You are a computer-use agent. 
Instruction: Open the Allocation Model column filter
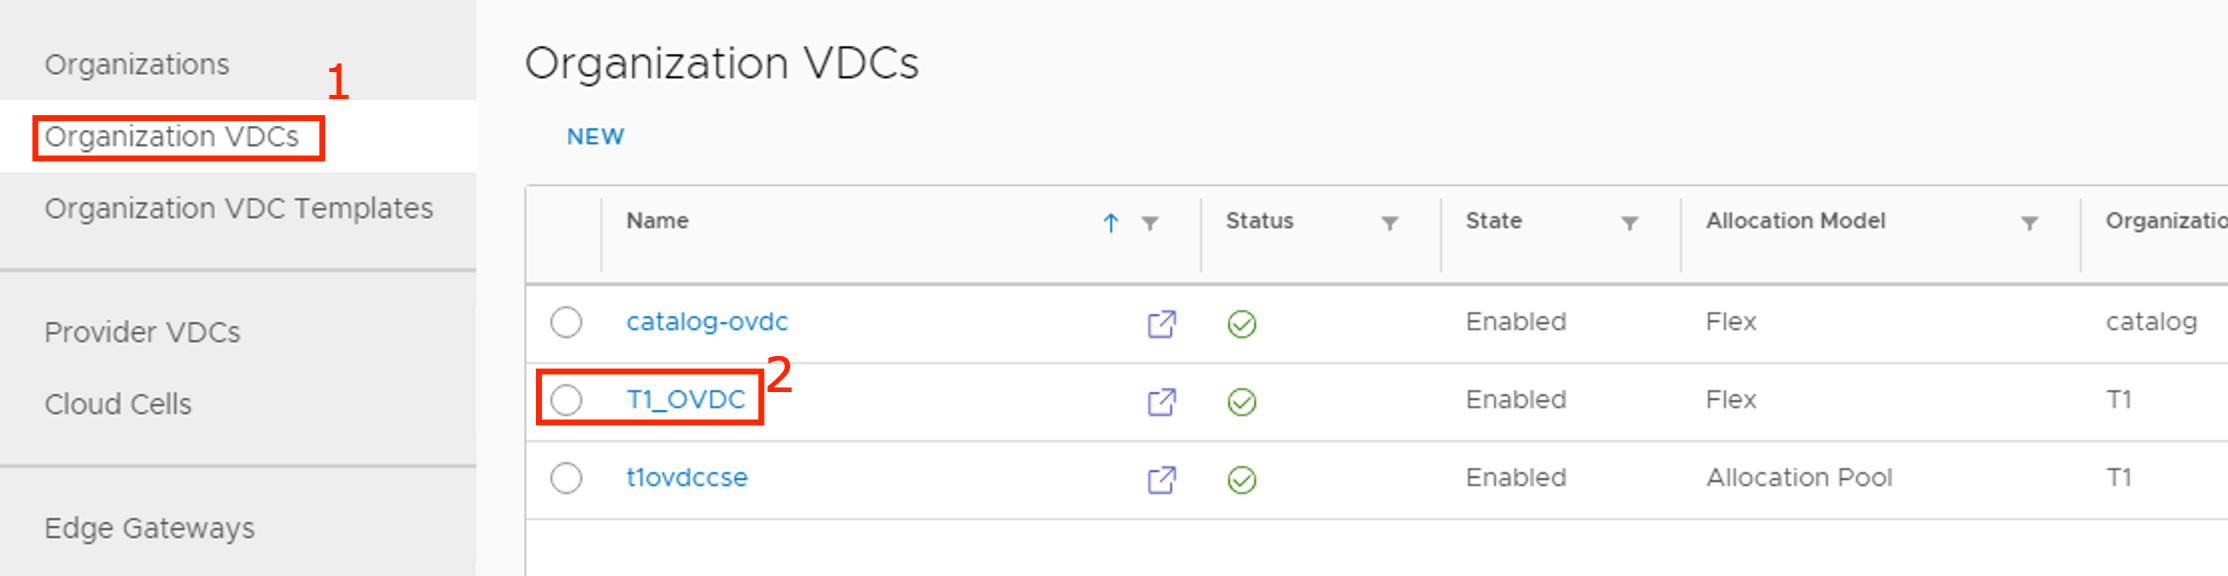coord(2030,223)
